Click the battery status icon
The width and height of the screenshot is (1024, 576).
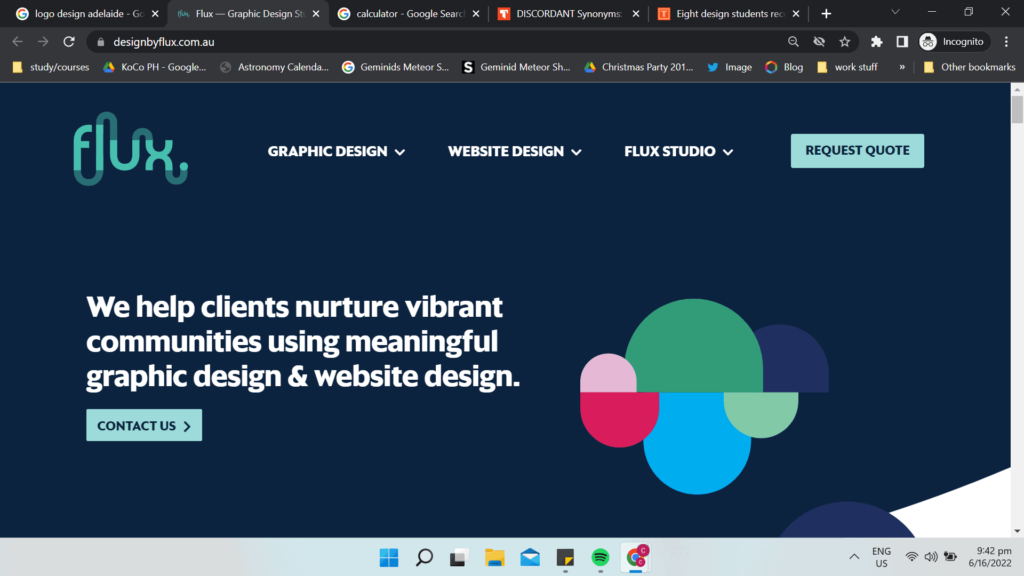pos(950,557)
